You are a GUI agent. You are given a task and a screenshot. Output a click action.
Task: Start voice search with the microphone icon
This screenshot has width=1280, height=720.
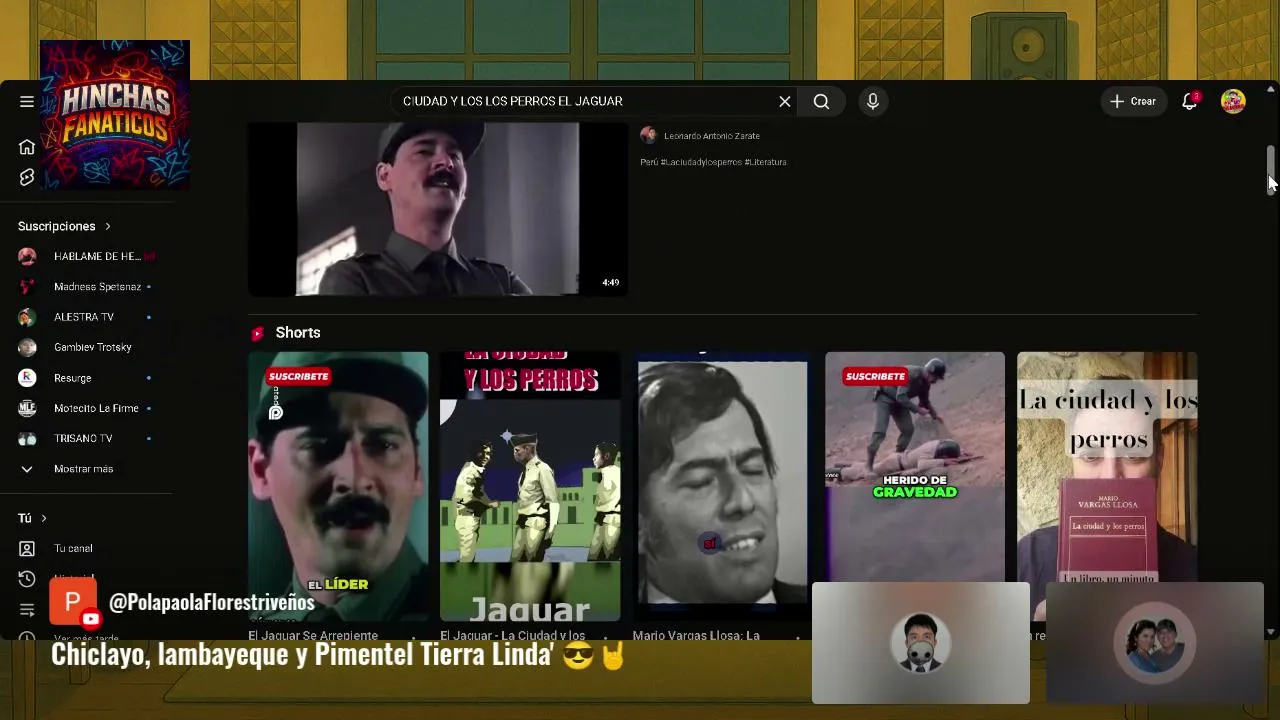point(873,101)
